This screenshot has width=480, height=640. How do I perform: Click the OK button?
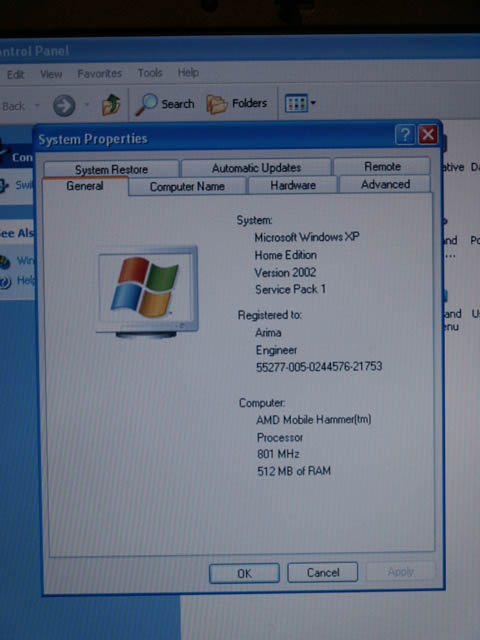coord(244,573)
